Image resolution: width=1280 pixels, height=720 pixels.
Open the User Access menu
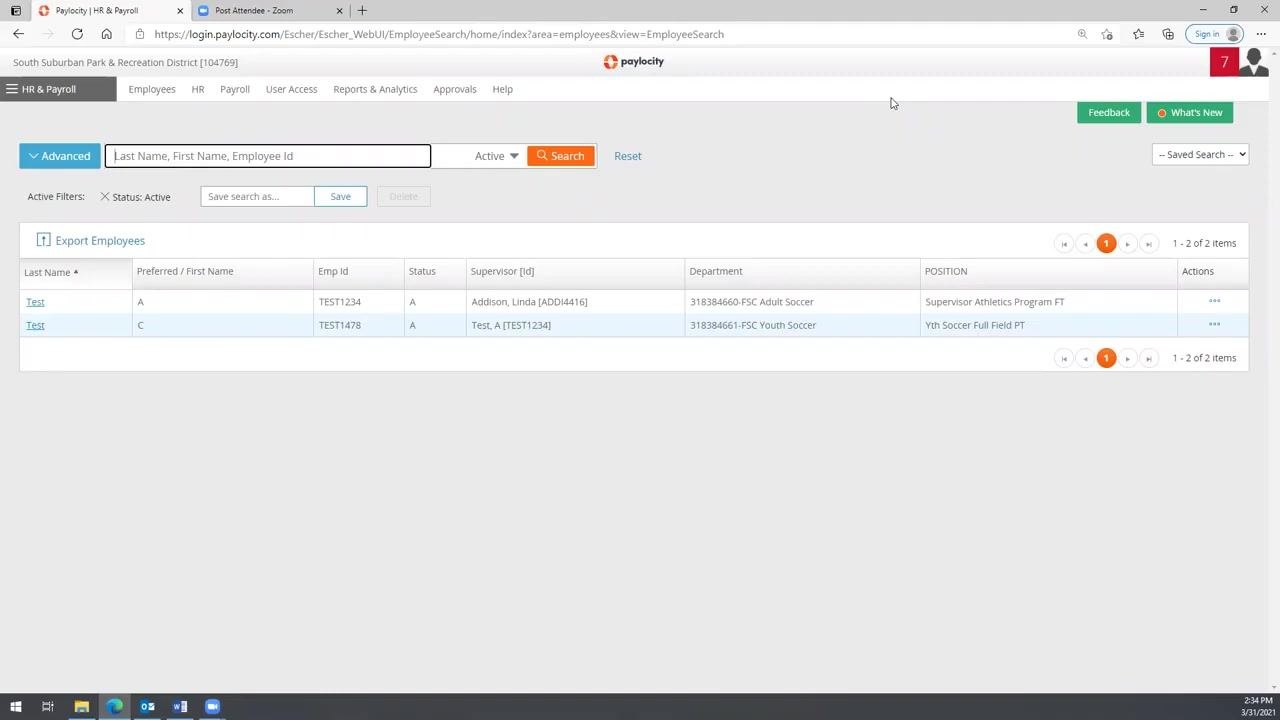click(x=291, y=89)
